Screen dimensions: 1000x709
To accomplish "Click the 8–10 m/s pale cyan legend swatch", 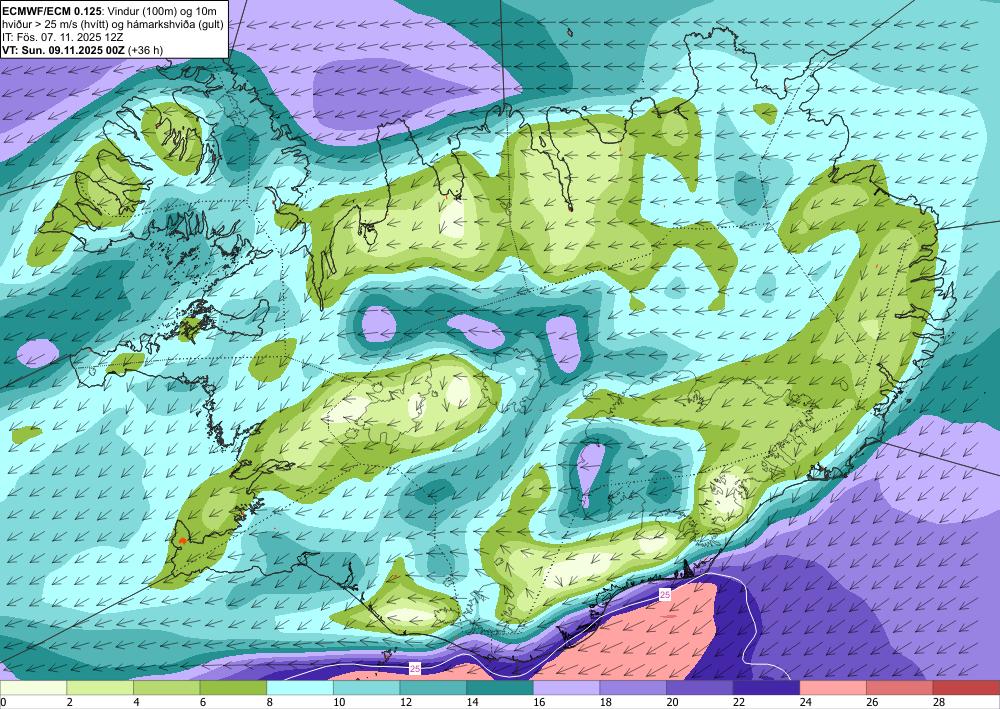I will pyautogui.click(x=300, y=688).
